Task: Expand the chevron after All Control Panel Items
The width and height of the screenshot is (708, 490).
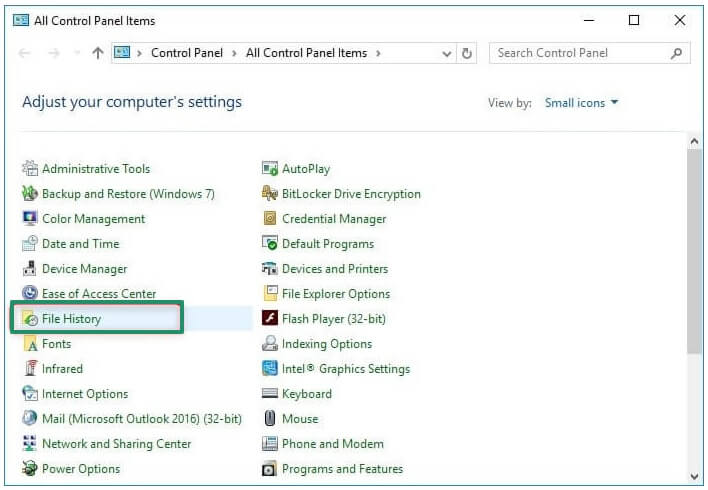Action: tap(378, 54)
